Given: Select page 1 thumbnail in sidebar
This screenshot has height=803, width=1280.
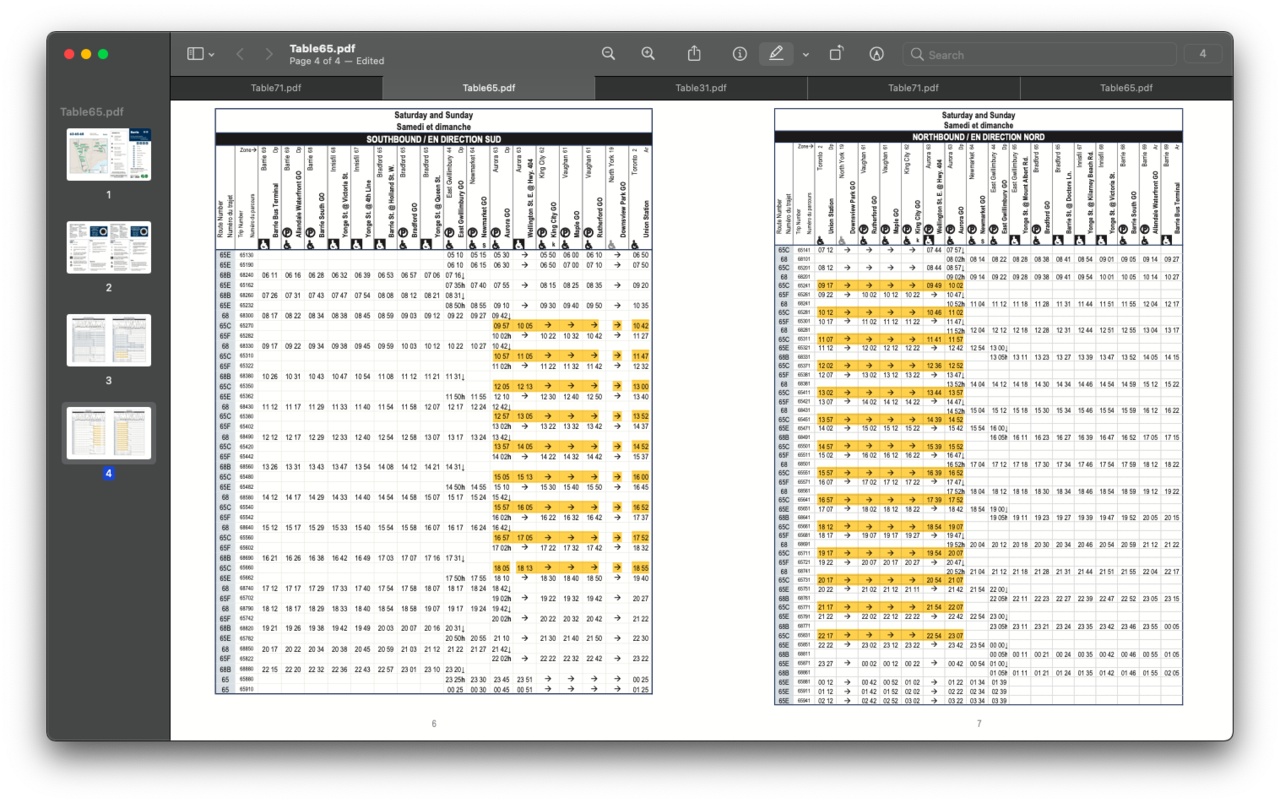Looking at the screenshot, I should click(x=109, y=154).
